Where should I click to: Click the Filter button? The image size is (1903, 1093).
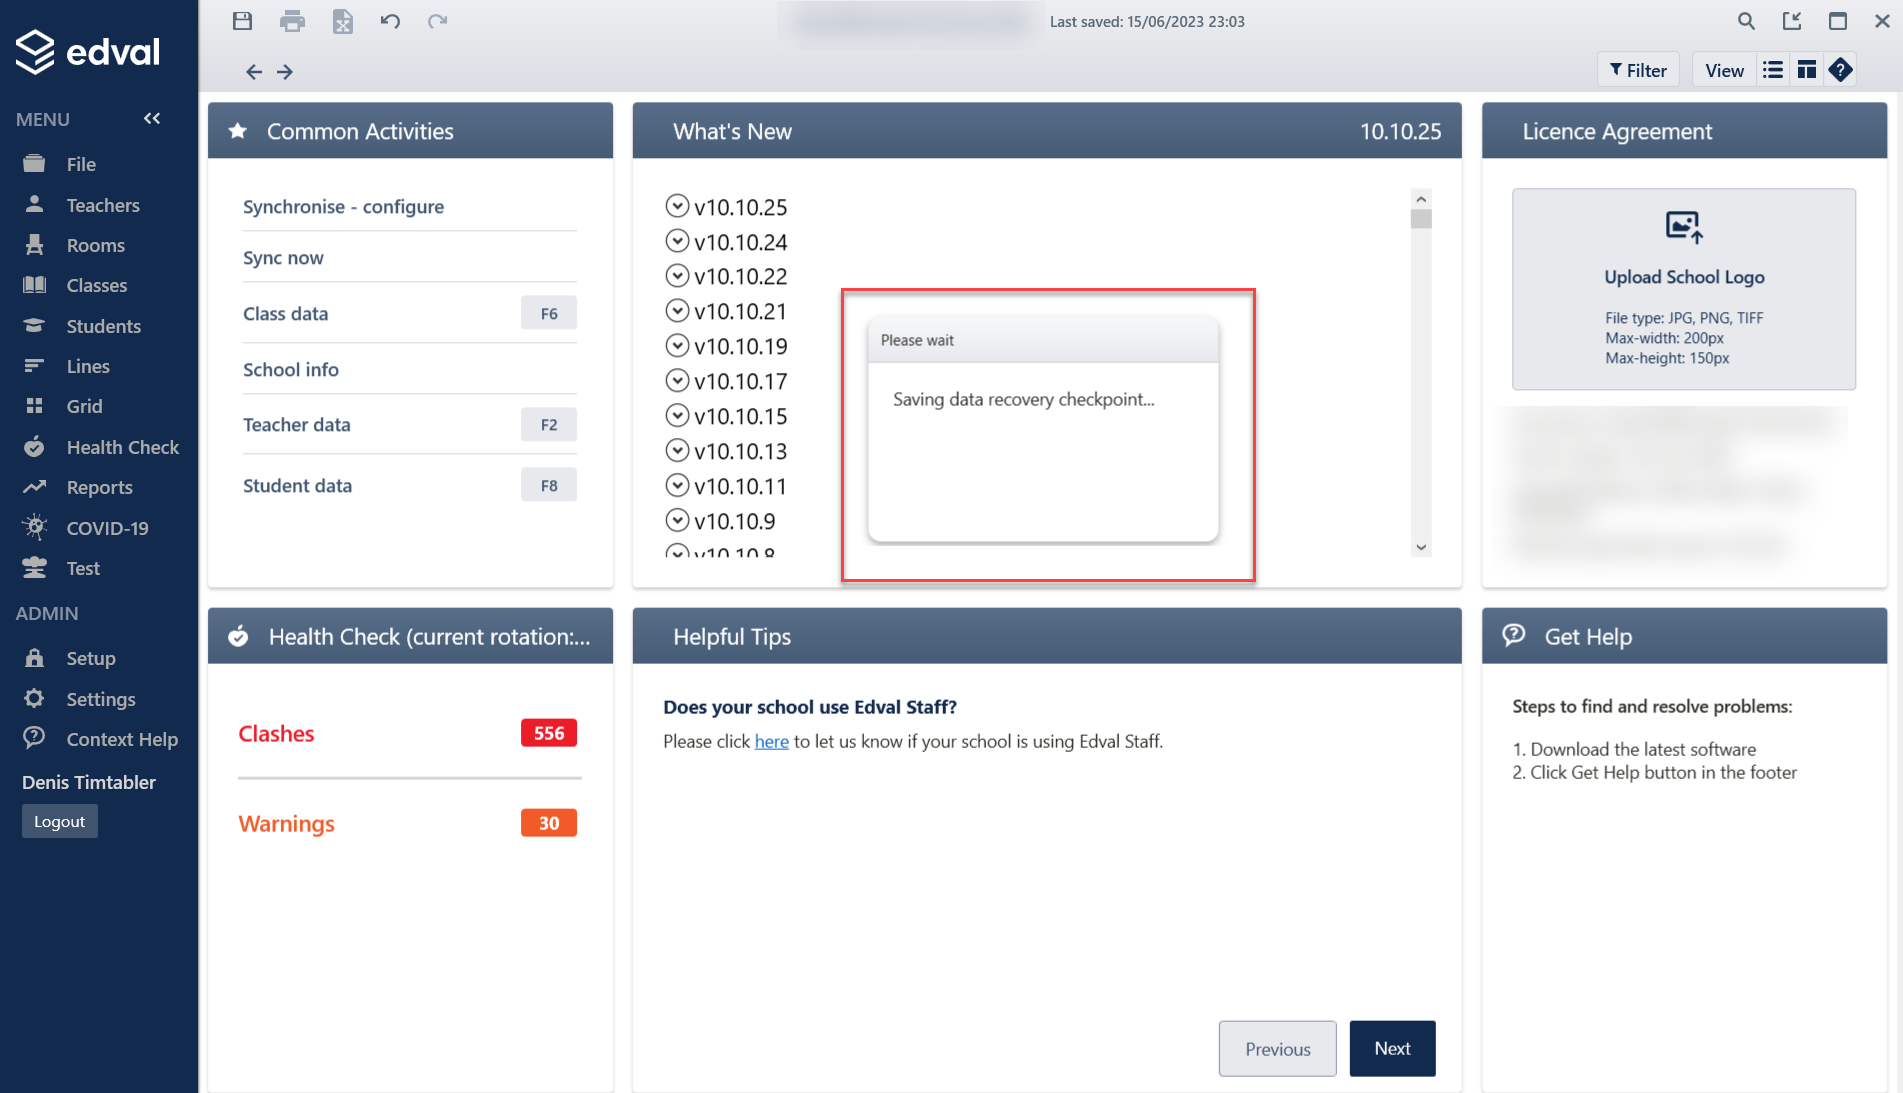coord(1638,70)
